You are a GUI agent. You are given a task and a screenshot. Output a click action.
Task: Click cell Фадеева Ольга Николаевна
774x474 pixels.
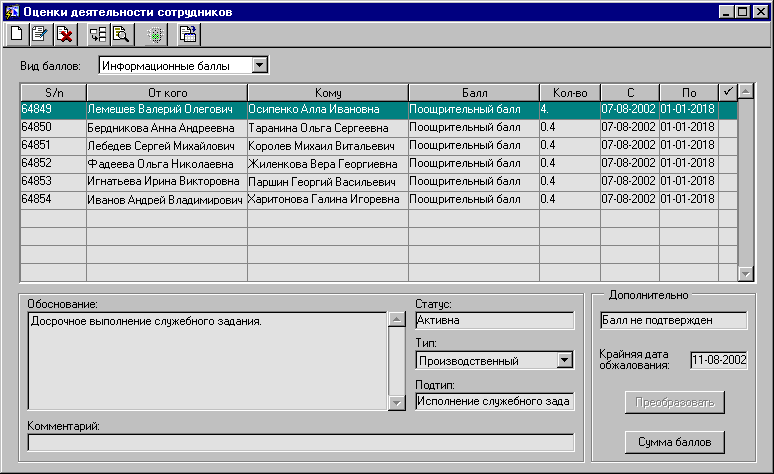pyautogui.click(x=167, y=164)
